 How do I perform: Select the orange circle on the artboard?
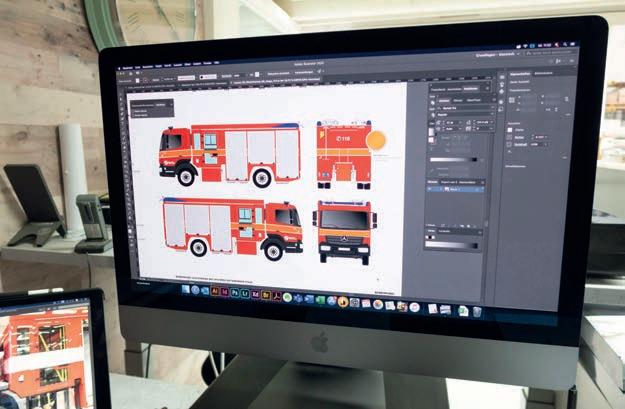point(376,140)
